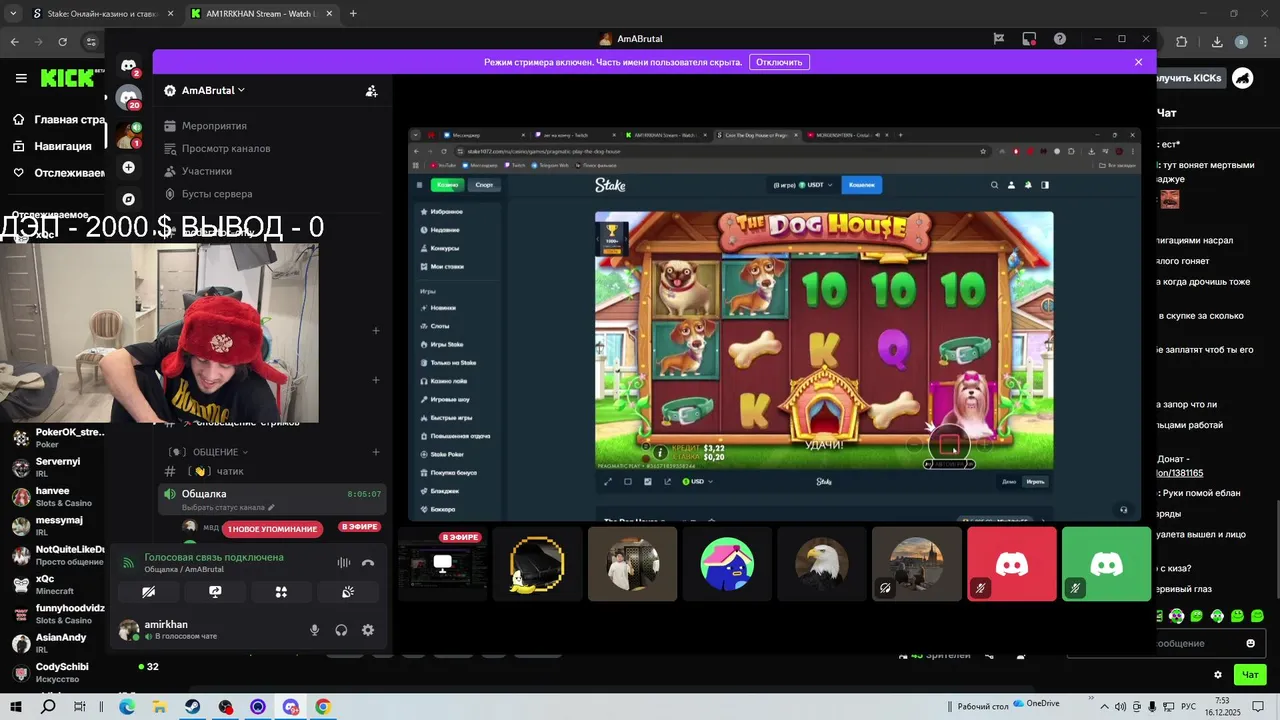
Task: Click Голосовая связь подключена status text
Action: click(x=214, y=557)
